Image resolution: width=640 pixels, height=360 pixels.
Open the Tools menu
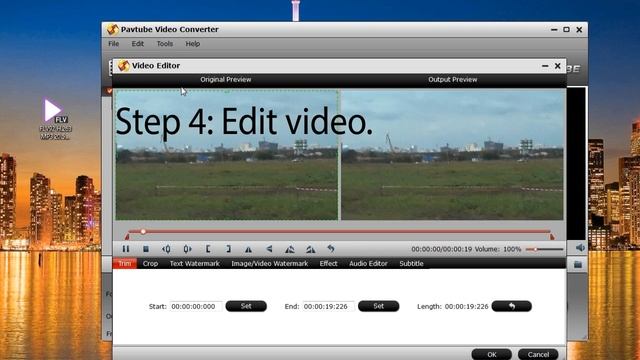pos(165,44)
